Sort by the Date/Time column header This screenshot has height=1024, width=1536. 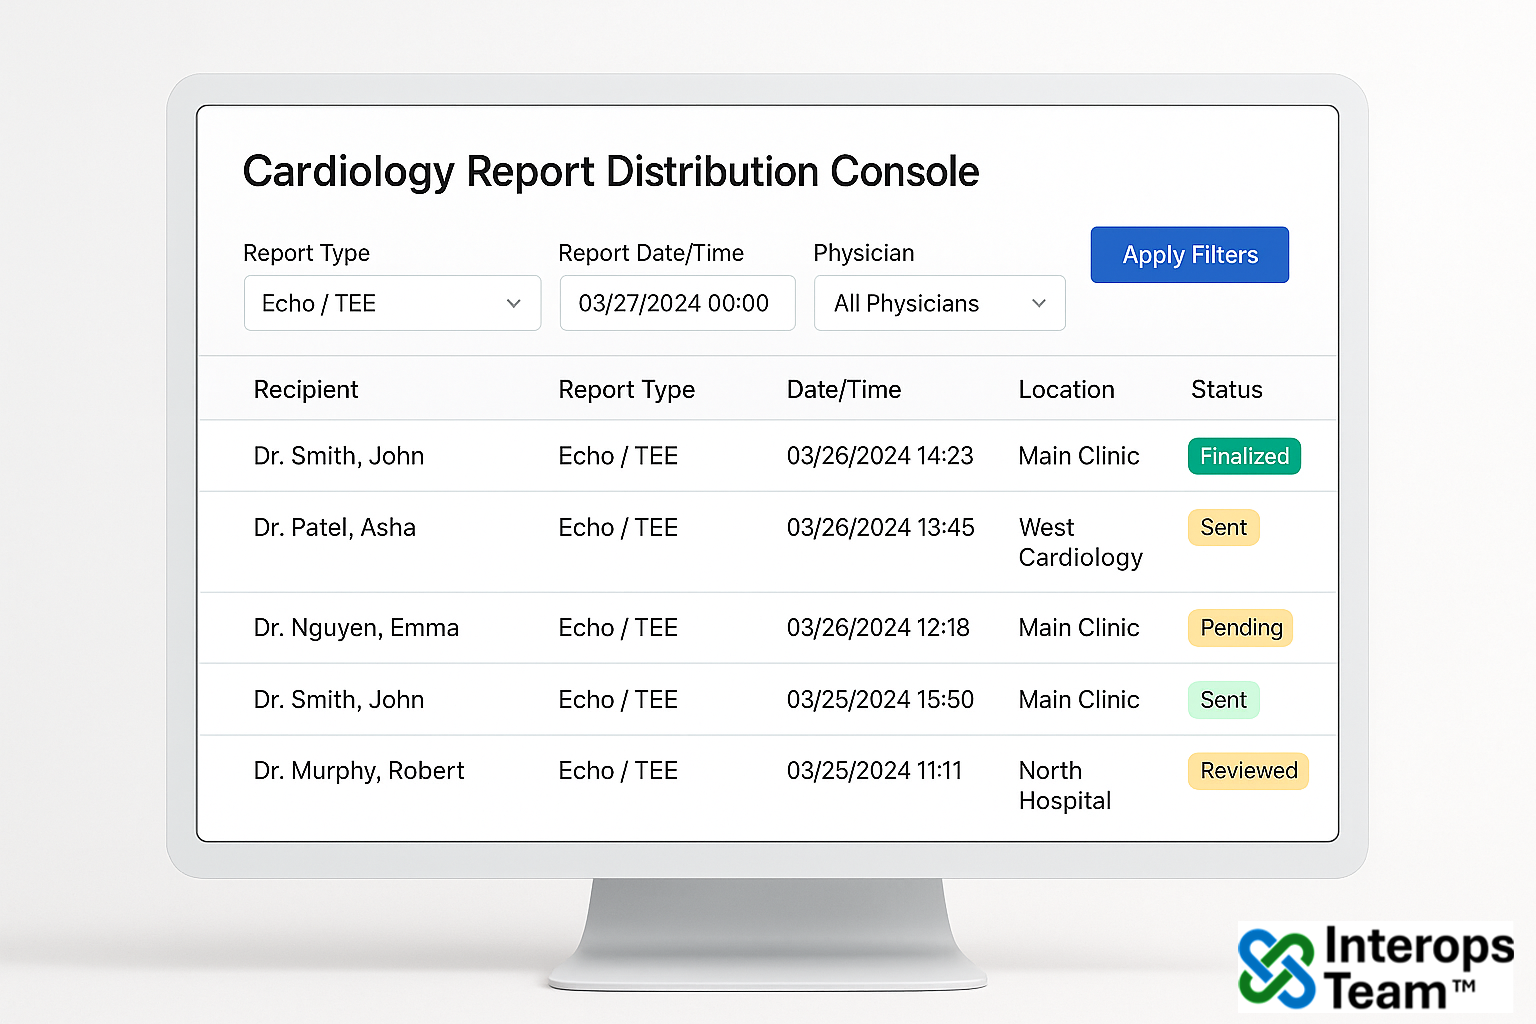(844, 390)
